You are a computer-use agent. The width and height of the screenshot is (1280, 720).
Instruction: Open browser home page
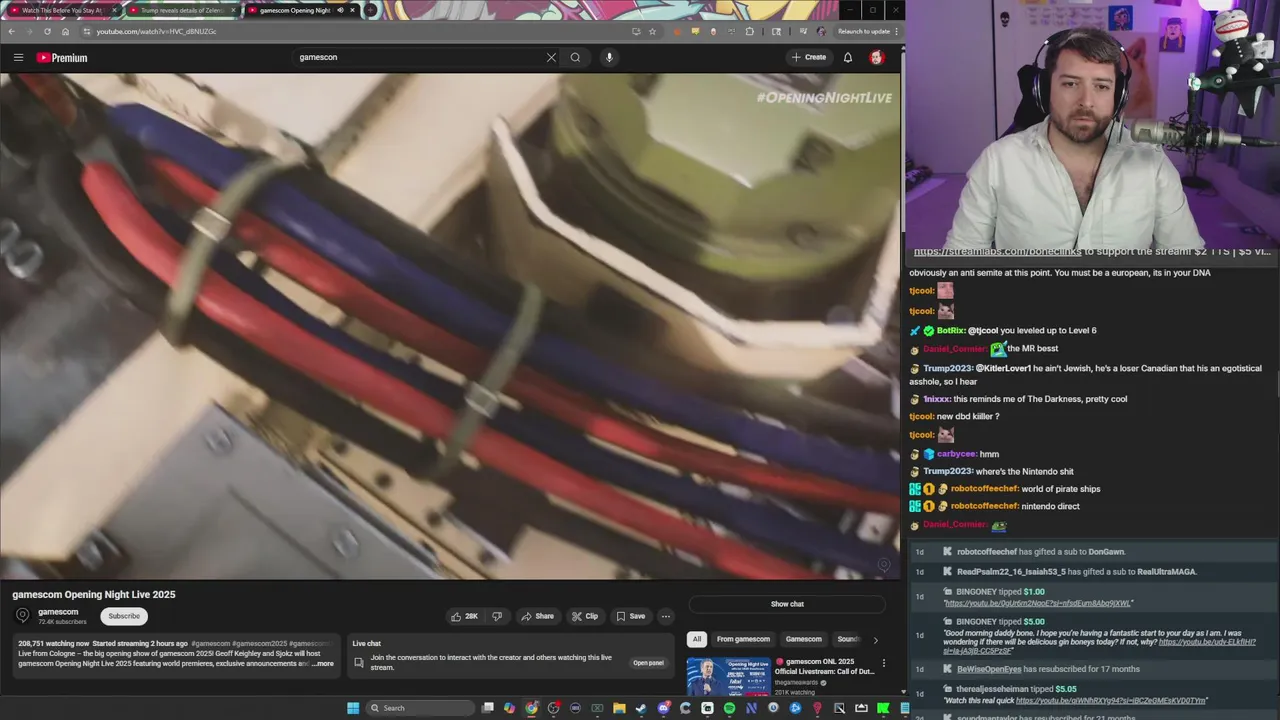[66, 31]
